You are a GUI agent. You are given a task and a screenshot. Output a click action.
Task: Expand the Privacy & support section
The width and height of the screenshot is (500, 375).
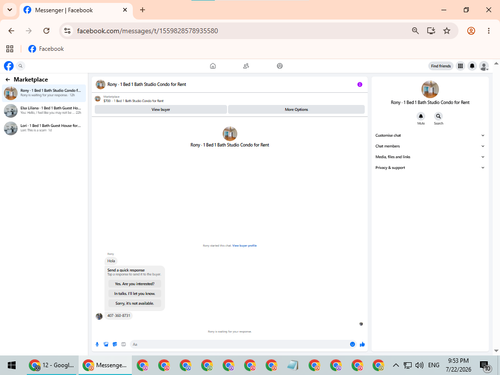(430, 167)
